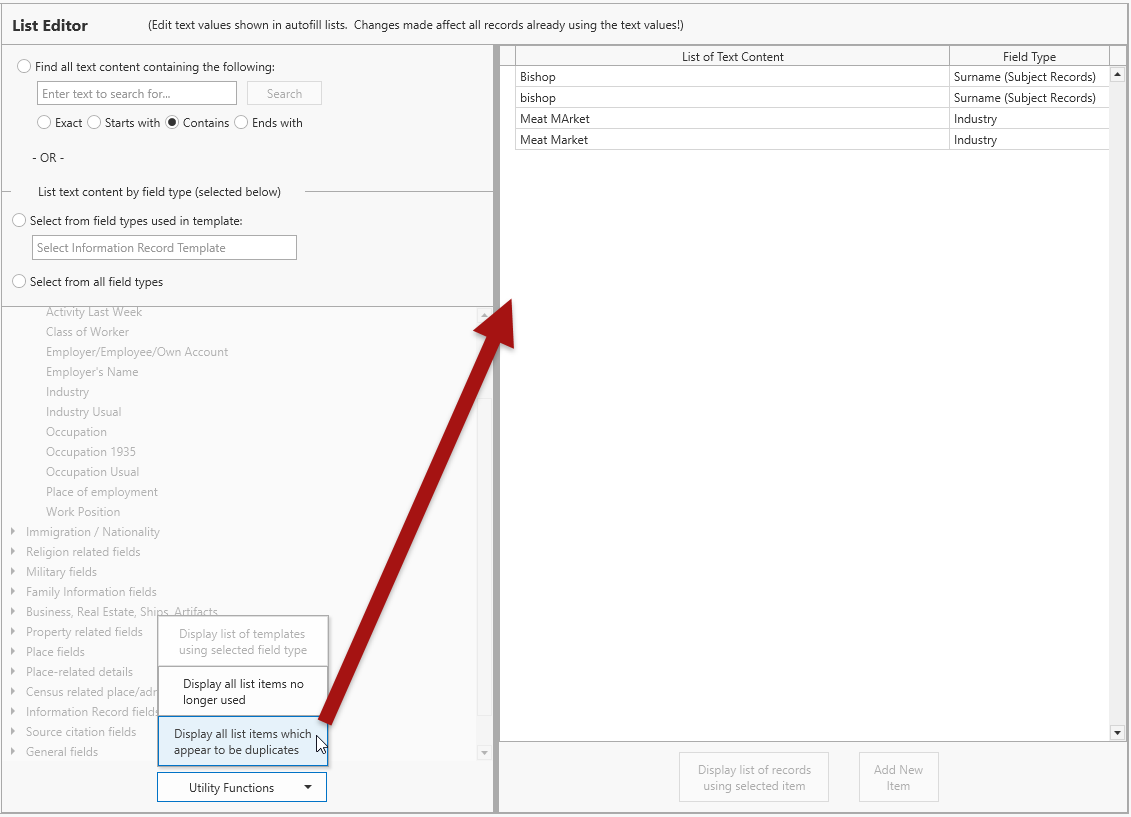1131x817 pixels.
Task: Choose 'Display all list items no longer used'
Action: 243,692
